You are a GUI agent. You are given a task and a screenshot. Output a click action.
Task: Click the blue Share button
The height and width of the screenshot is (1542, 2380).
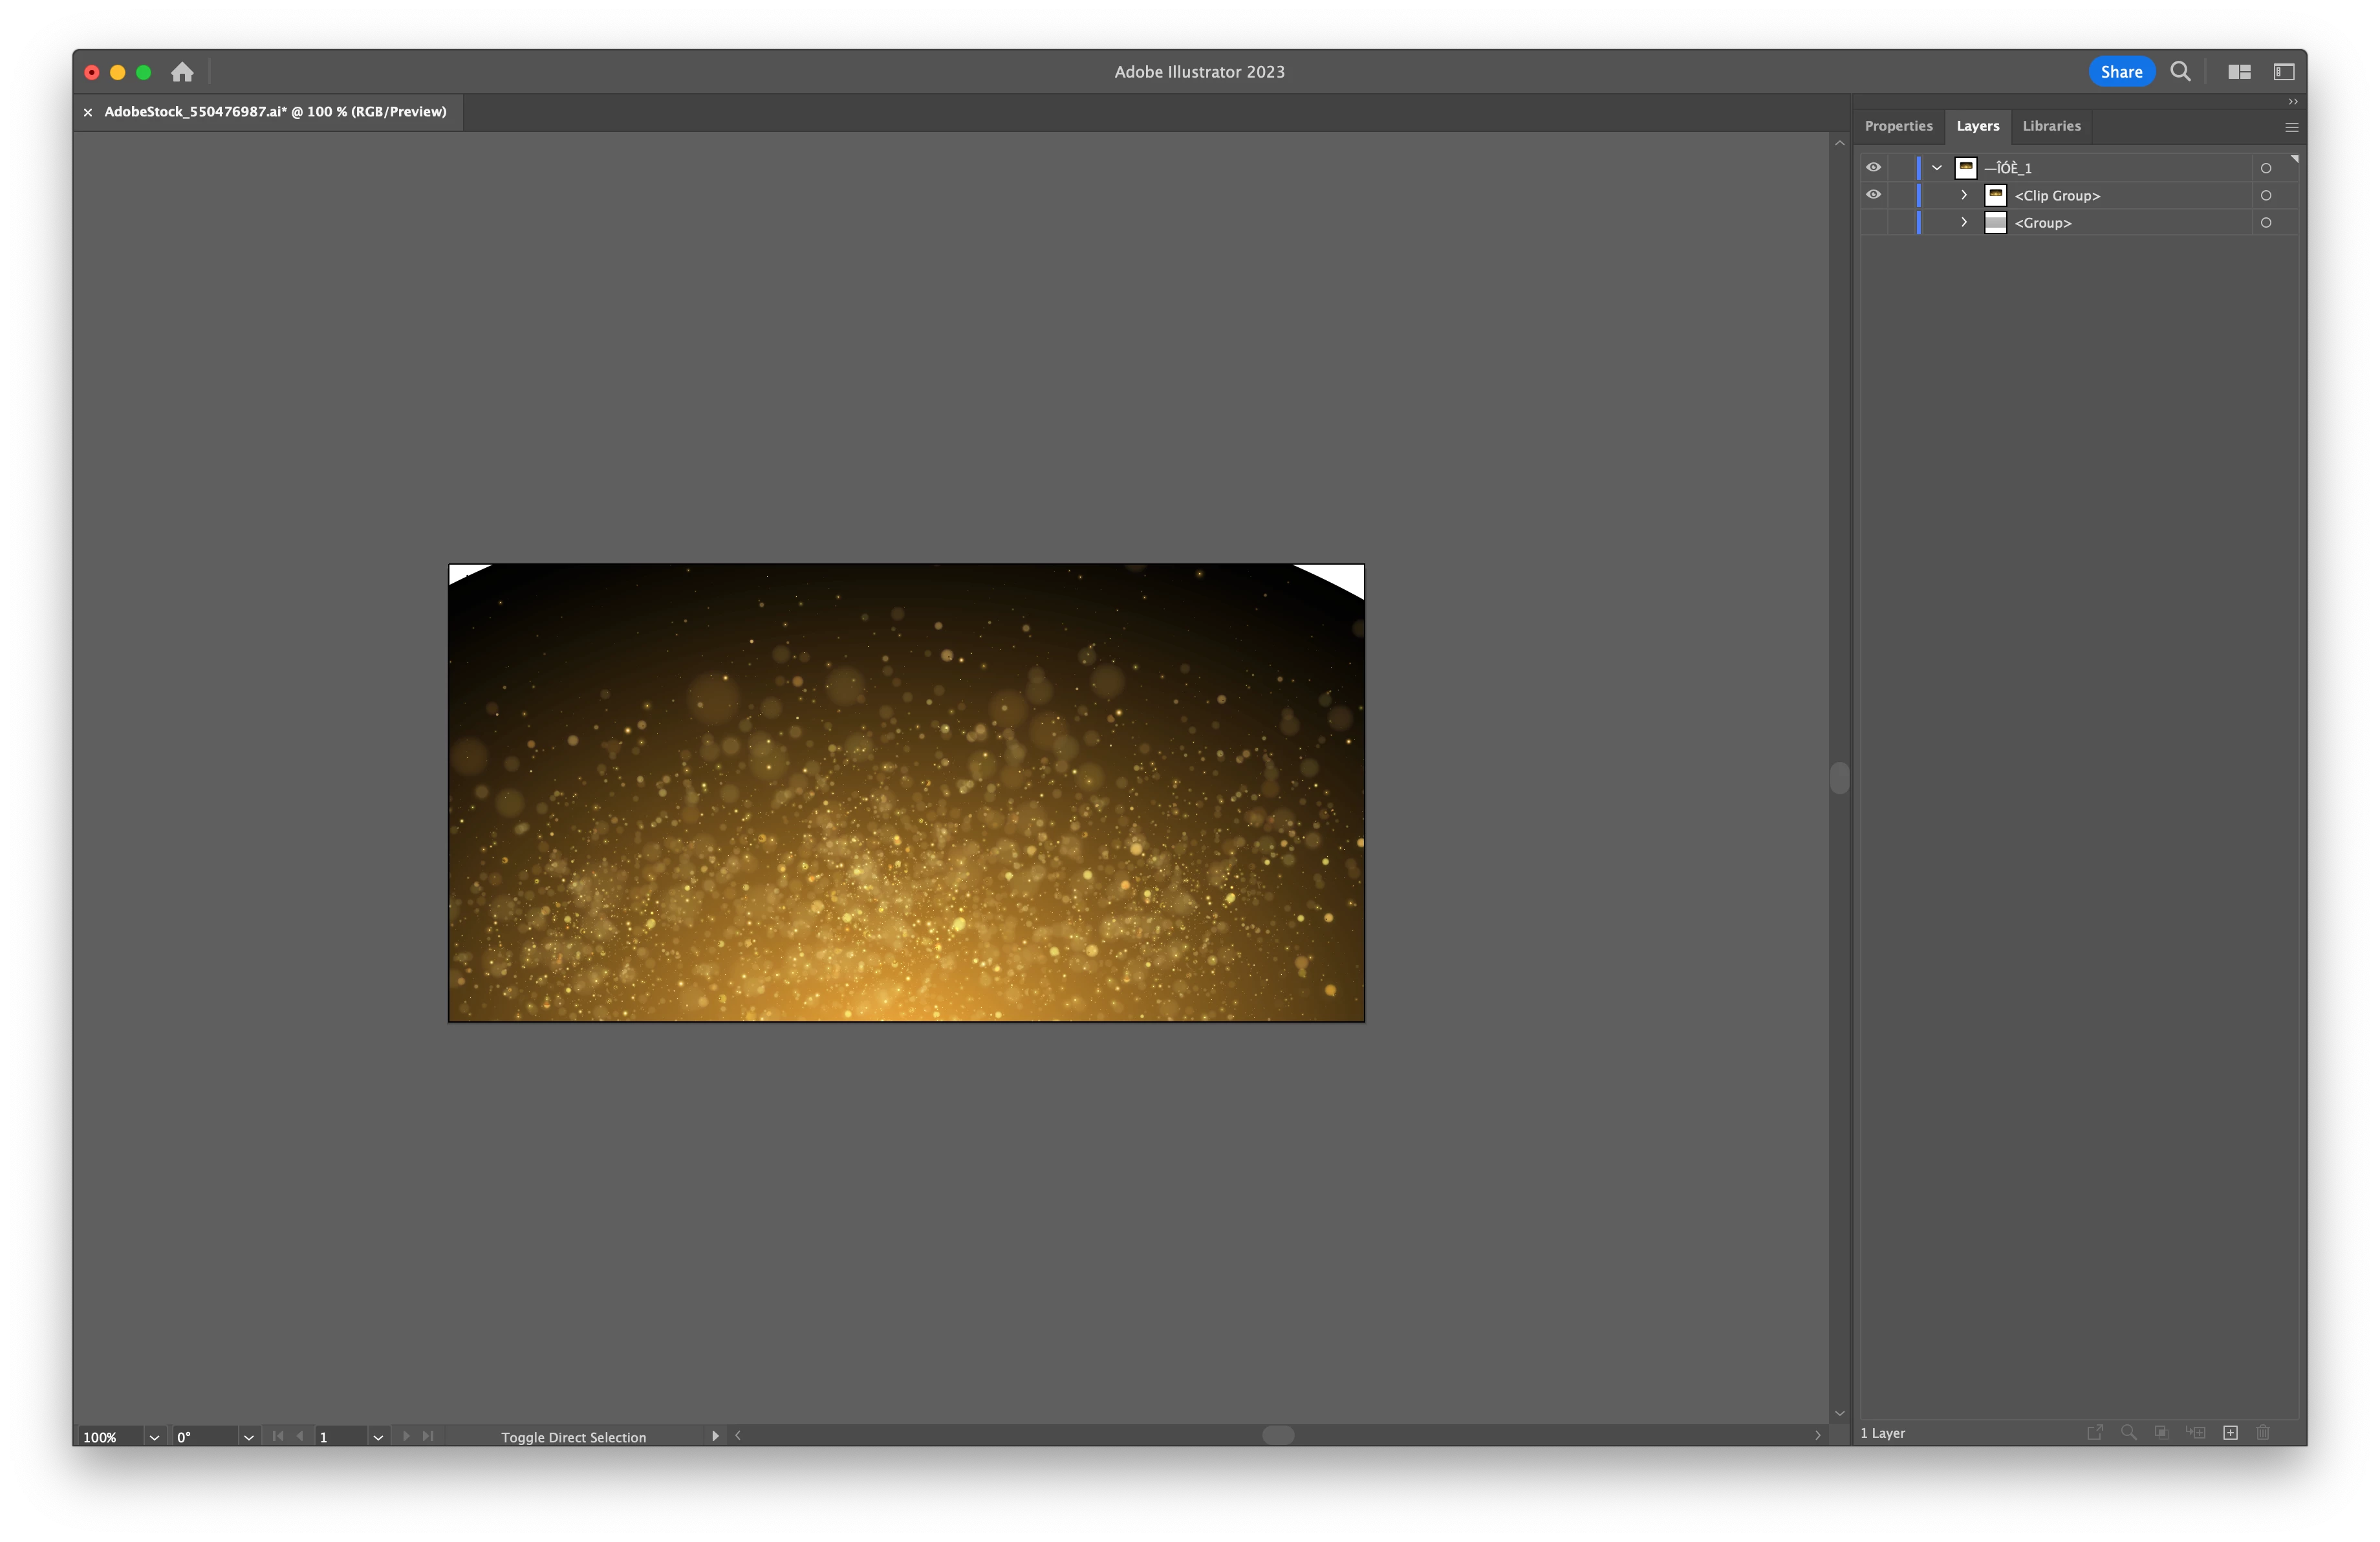coord(2121,72)
